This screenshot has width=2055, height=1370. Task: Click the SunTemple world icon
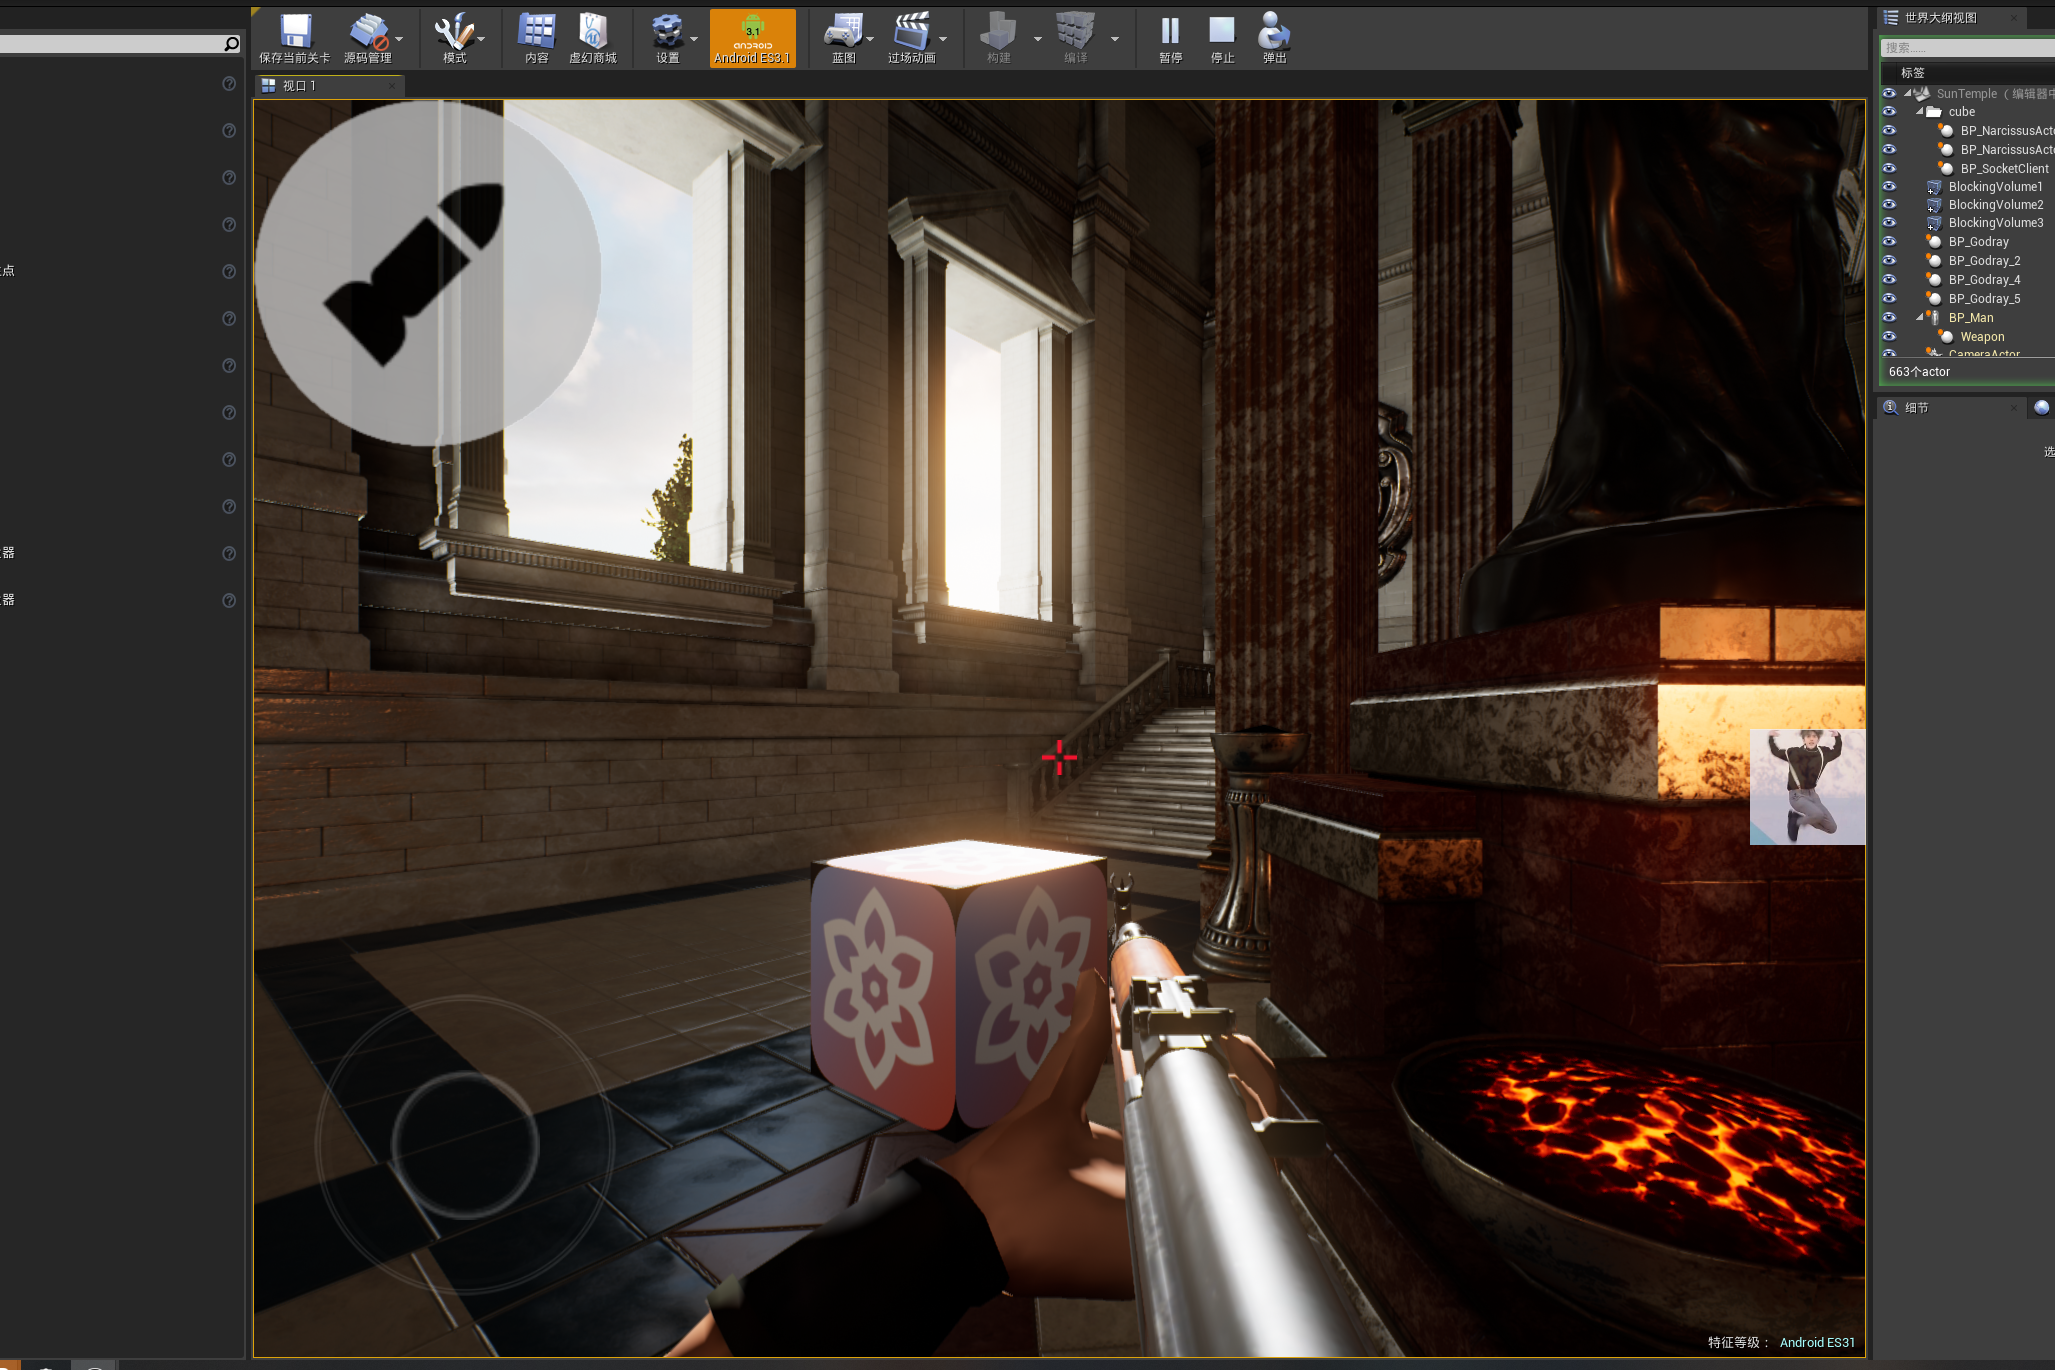pos(1921,93)
